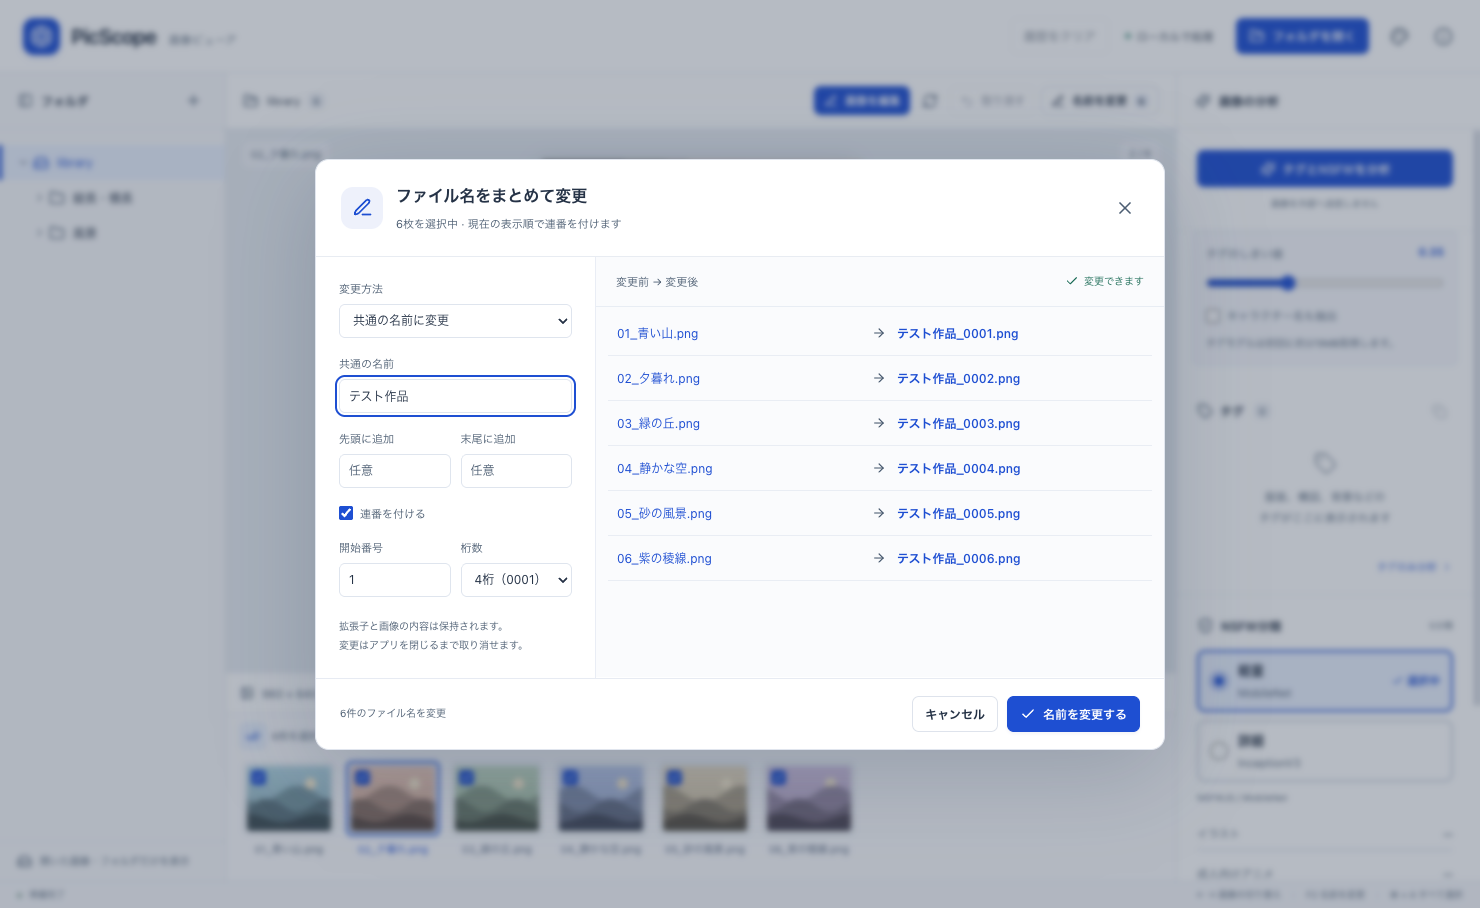Select the 06_紫の稜線.png original name
The width and height of the screenshot is (1480, 908).
[664, 559]
